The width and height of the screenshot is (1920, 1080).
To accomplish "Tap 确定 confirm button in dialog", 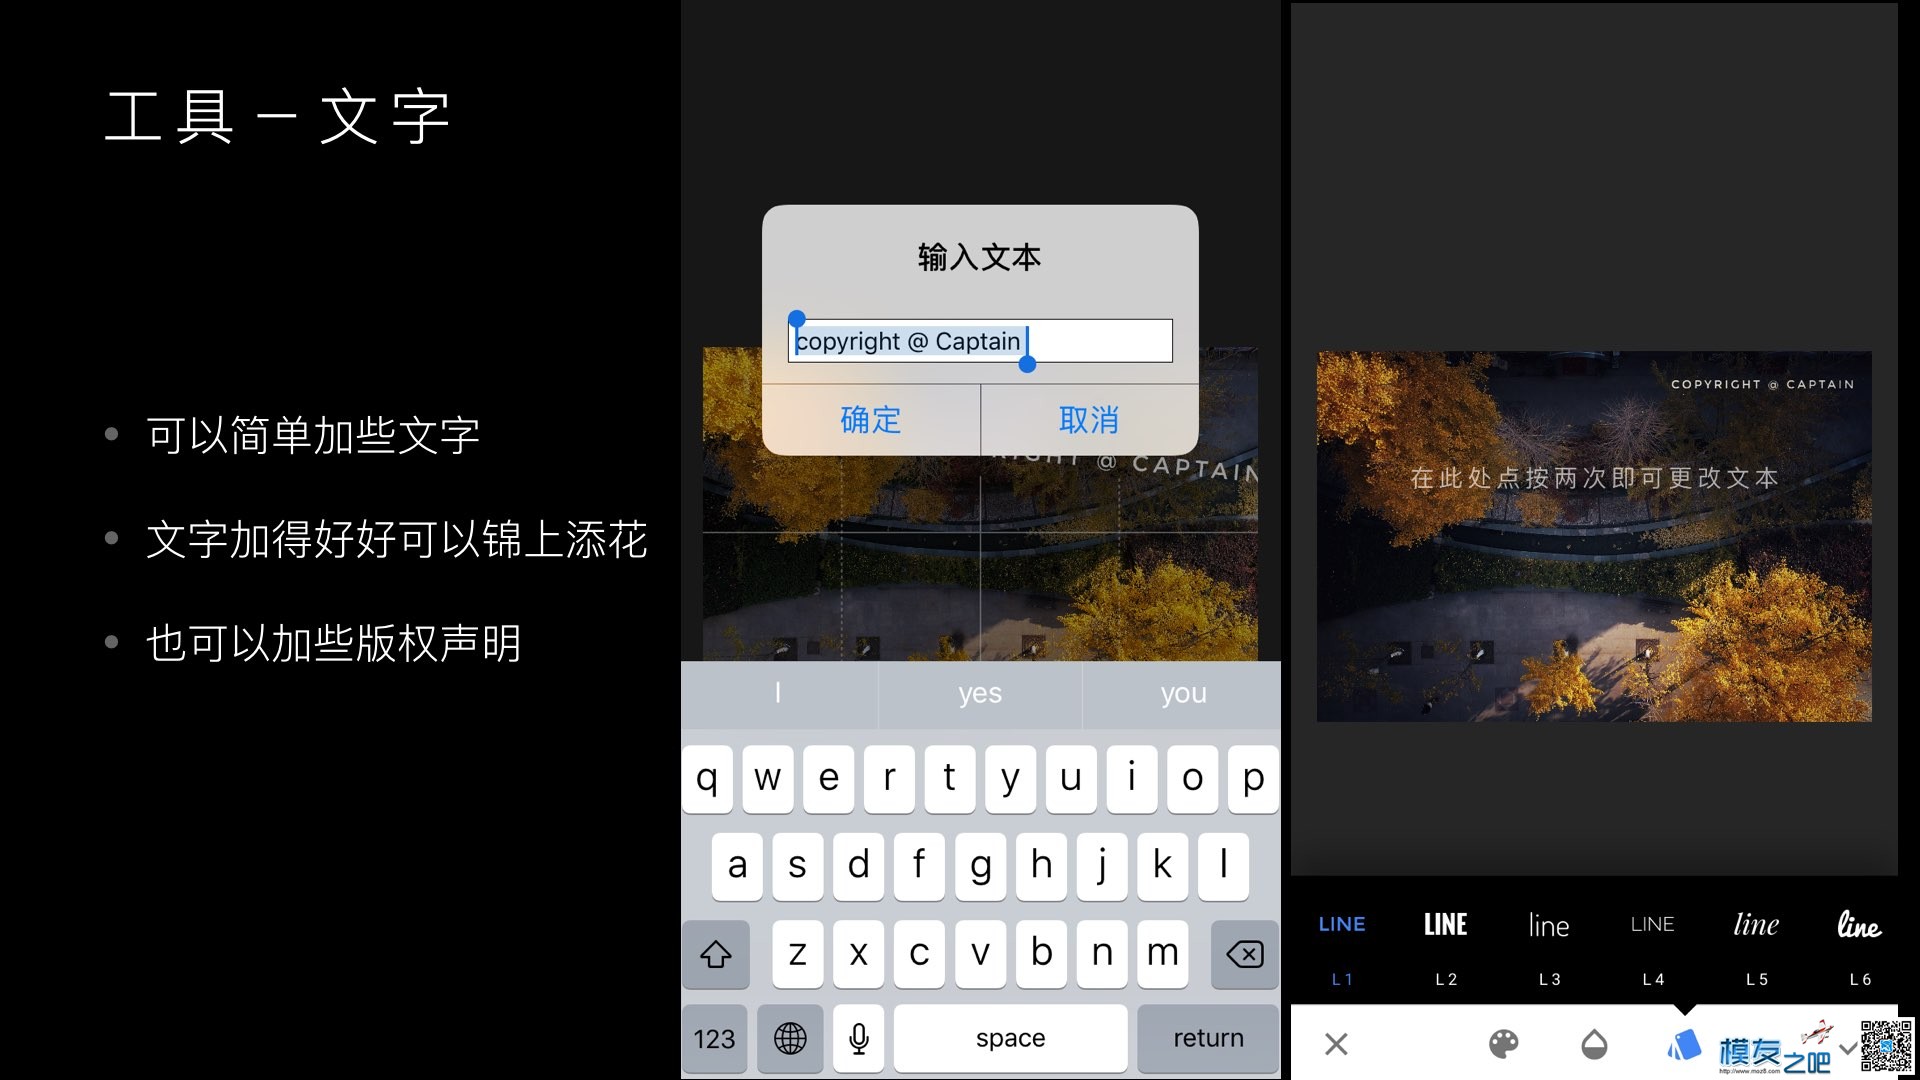I will pyautogui.click(x=872, y=419).
